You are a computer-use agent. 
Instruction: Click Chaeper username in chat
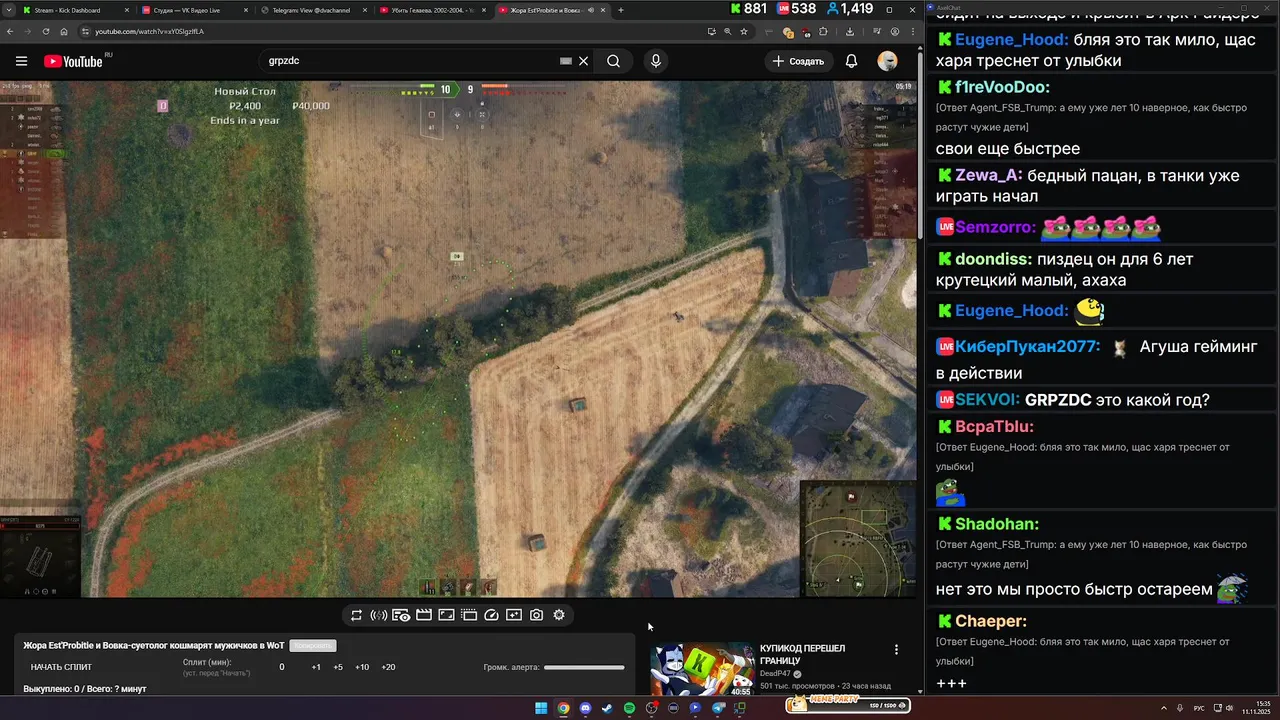point(991,621)
